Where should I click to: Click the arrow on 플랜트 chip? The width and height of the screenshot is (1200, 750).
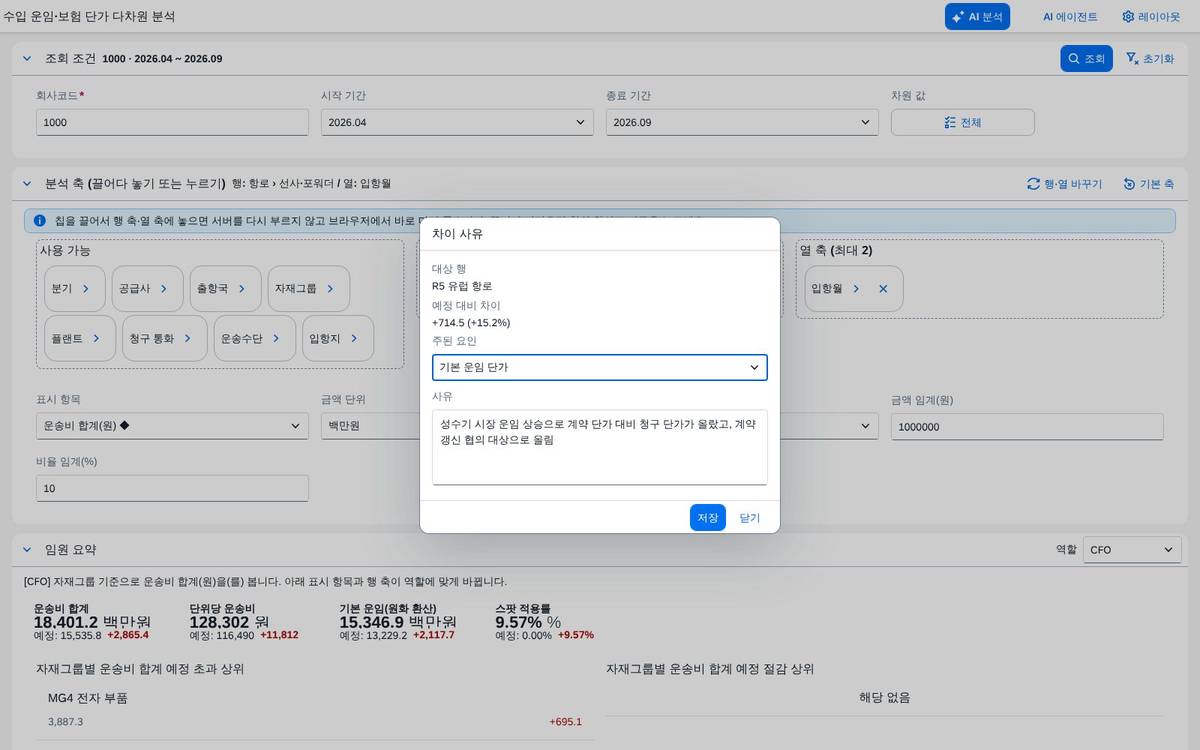click(x=97, y=338)
